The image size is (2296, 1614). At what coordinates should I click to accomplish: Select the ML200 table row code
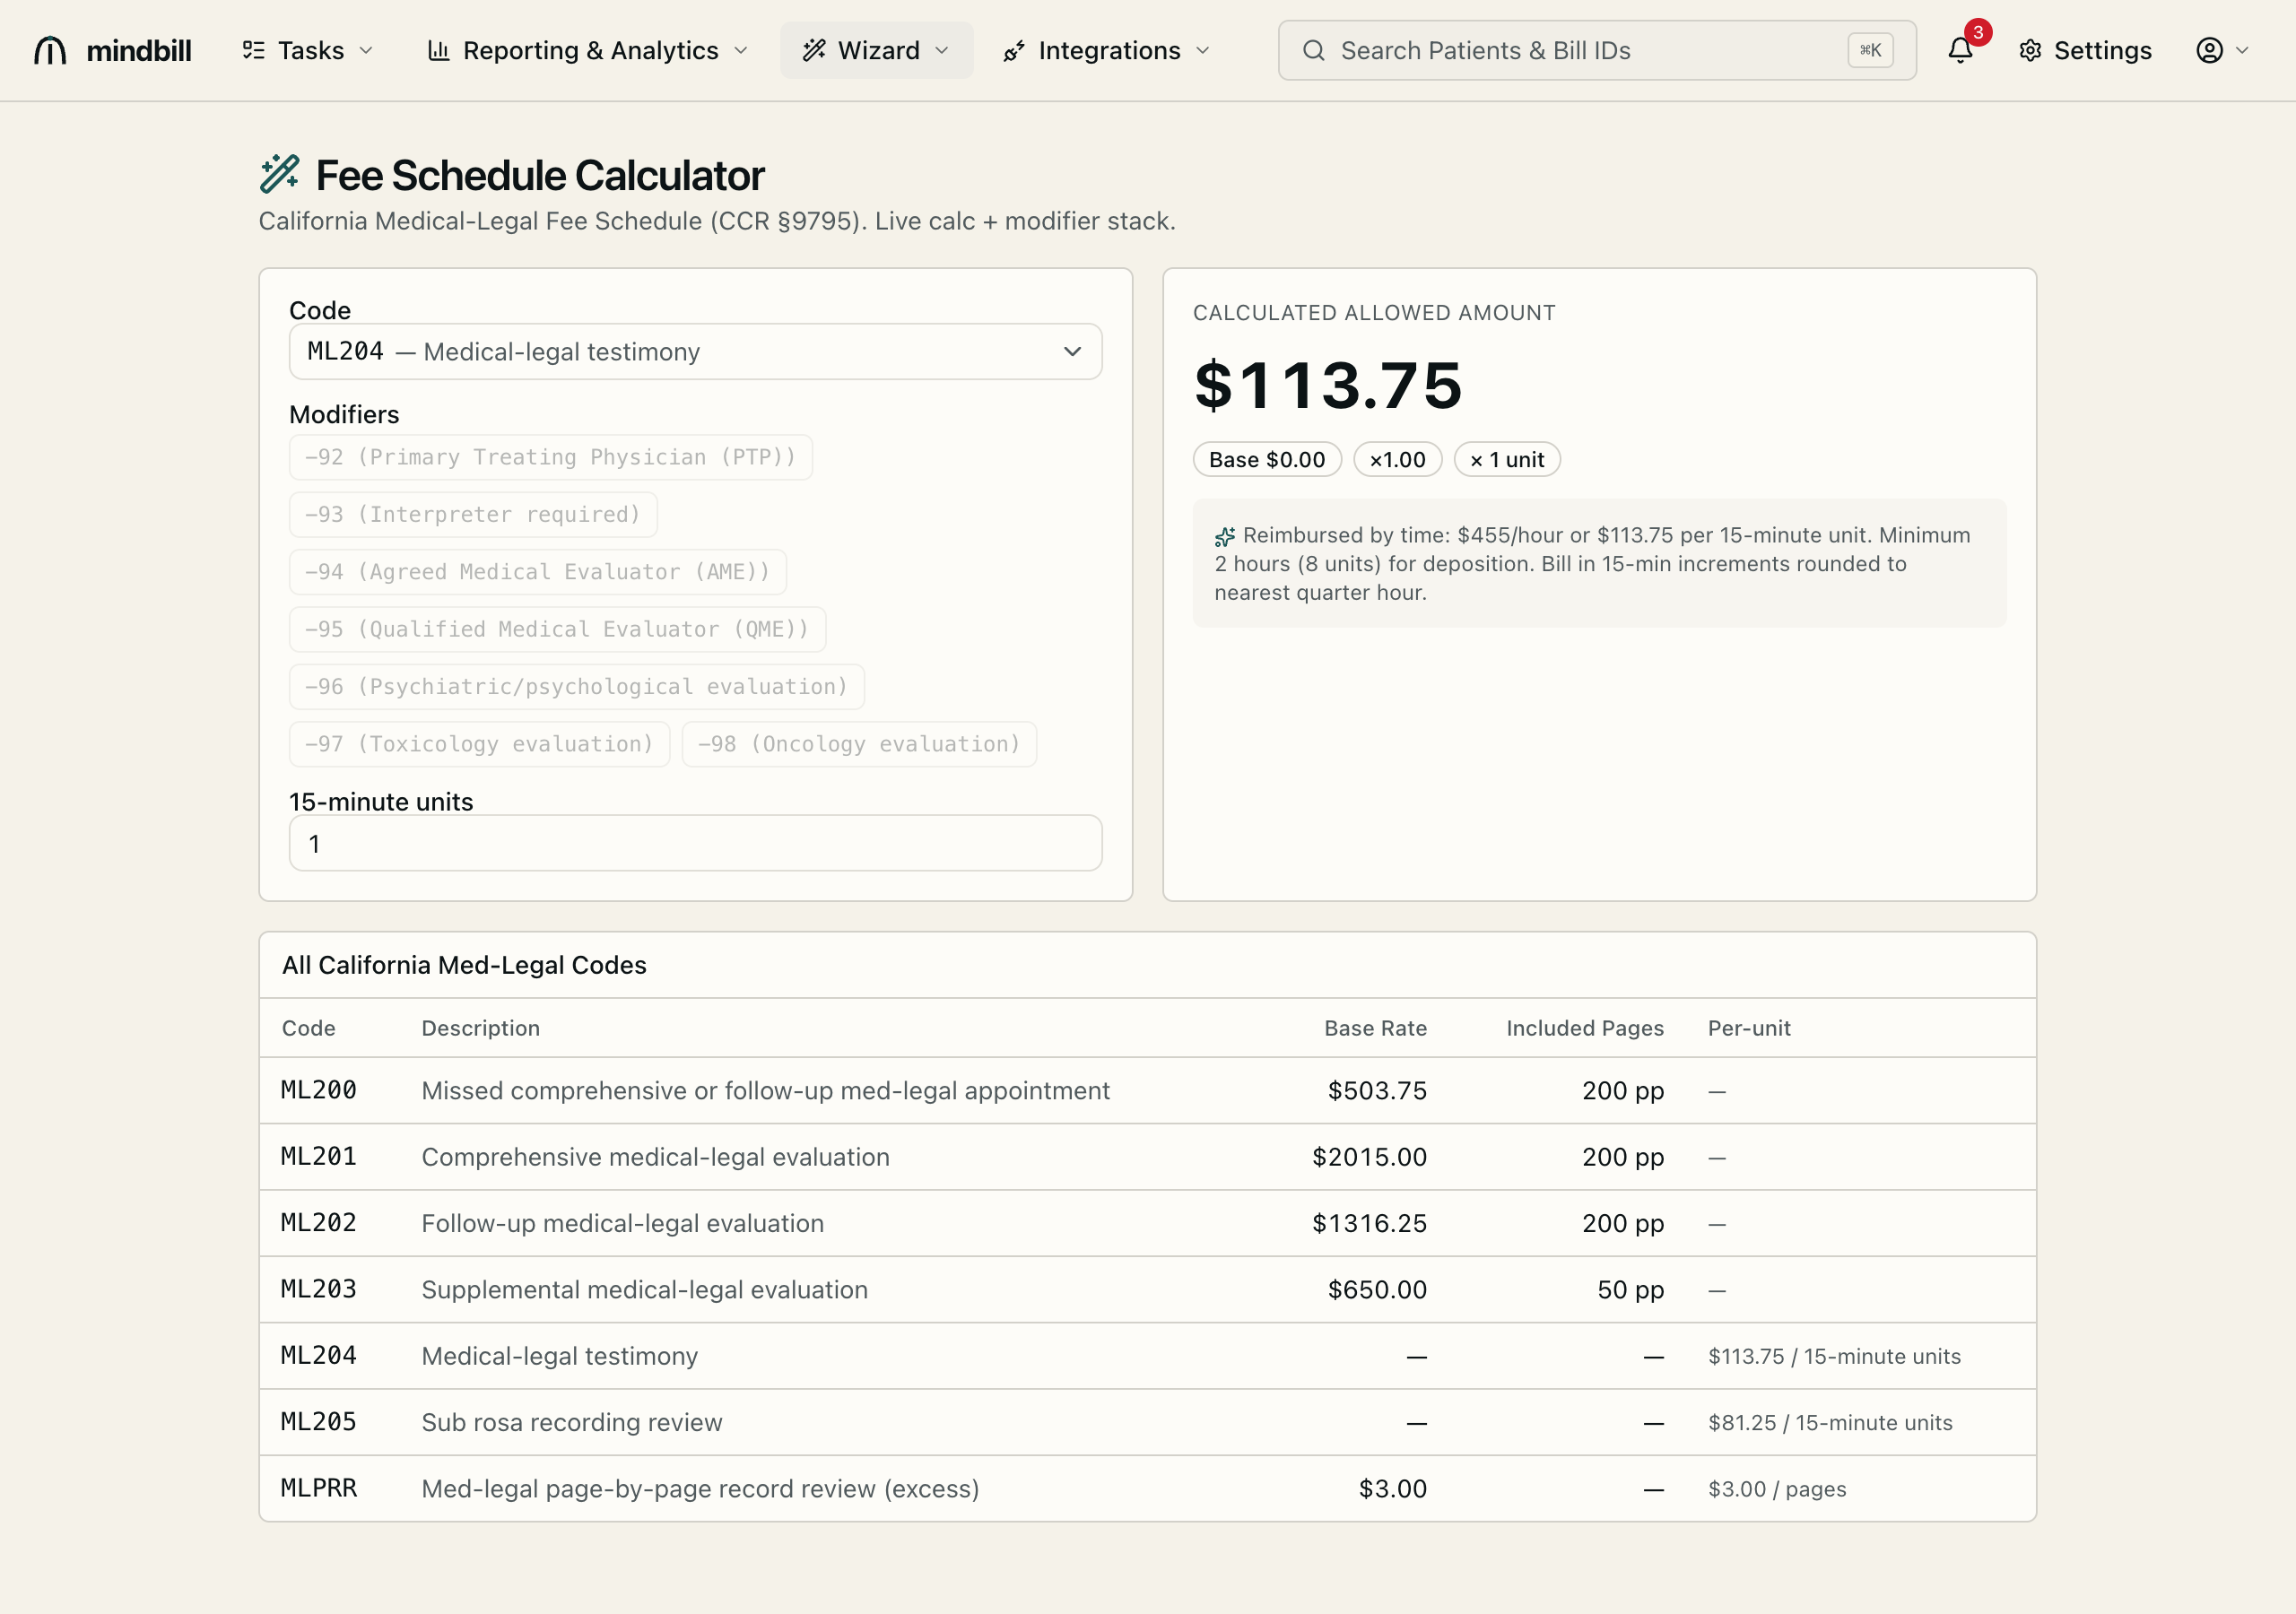click(x=319, y=1090)
